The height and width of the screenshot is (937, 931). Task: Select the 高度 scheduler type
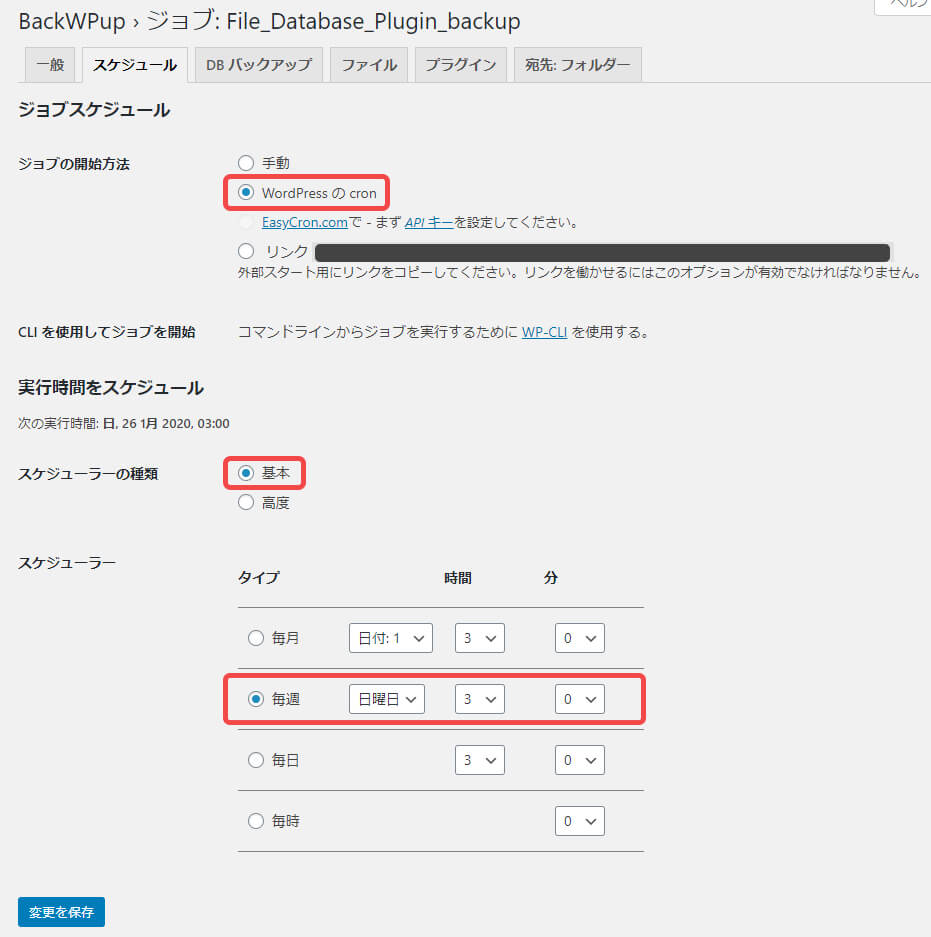pos(246,503)
